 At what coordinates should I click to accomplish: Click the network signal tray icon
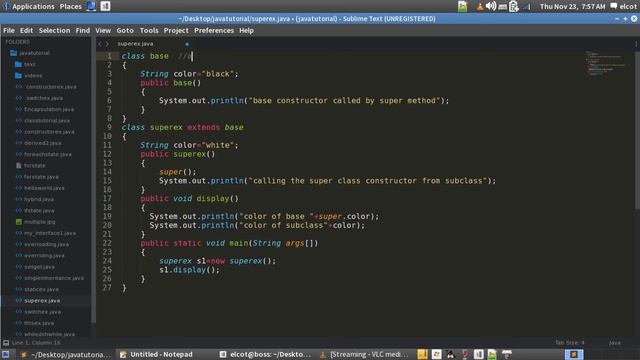tap(527, 7)
